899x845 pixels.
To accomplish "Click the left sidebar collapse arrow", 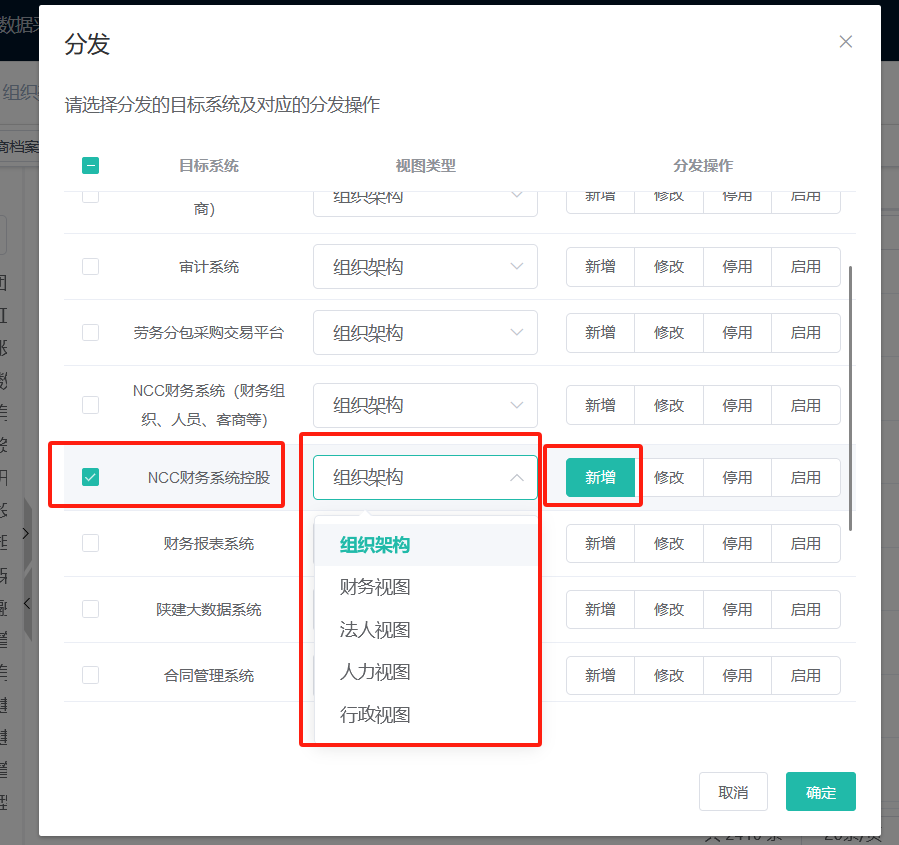I will 27,603.
